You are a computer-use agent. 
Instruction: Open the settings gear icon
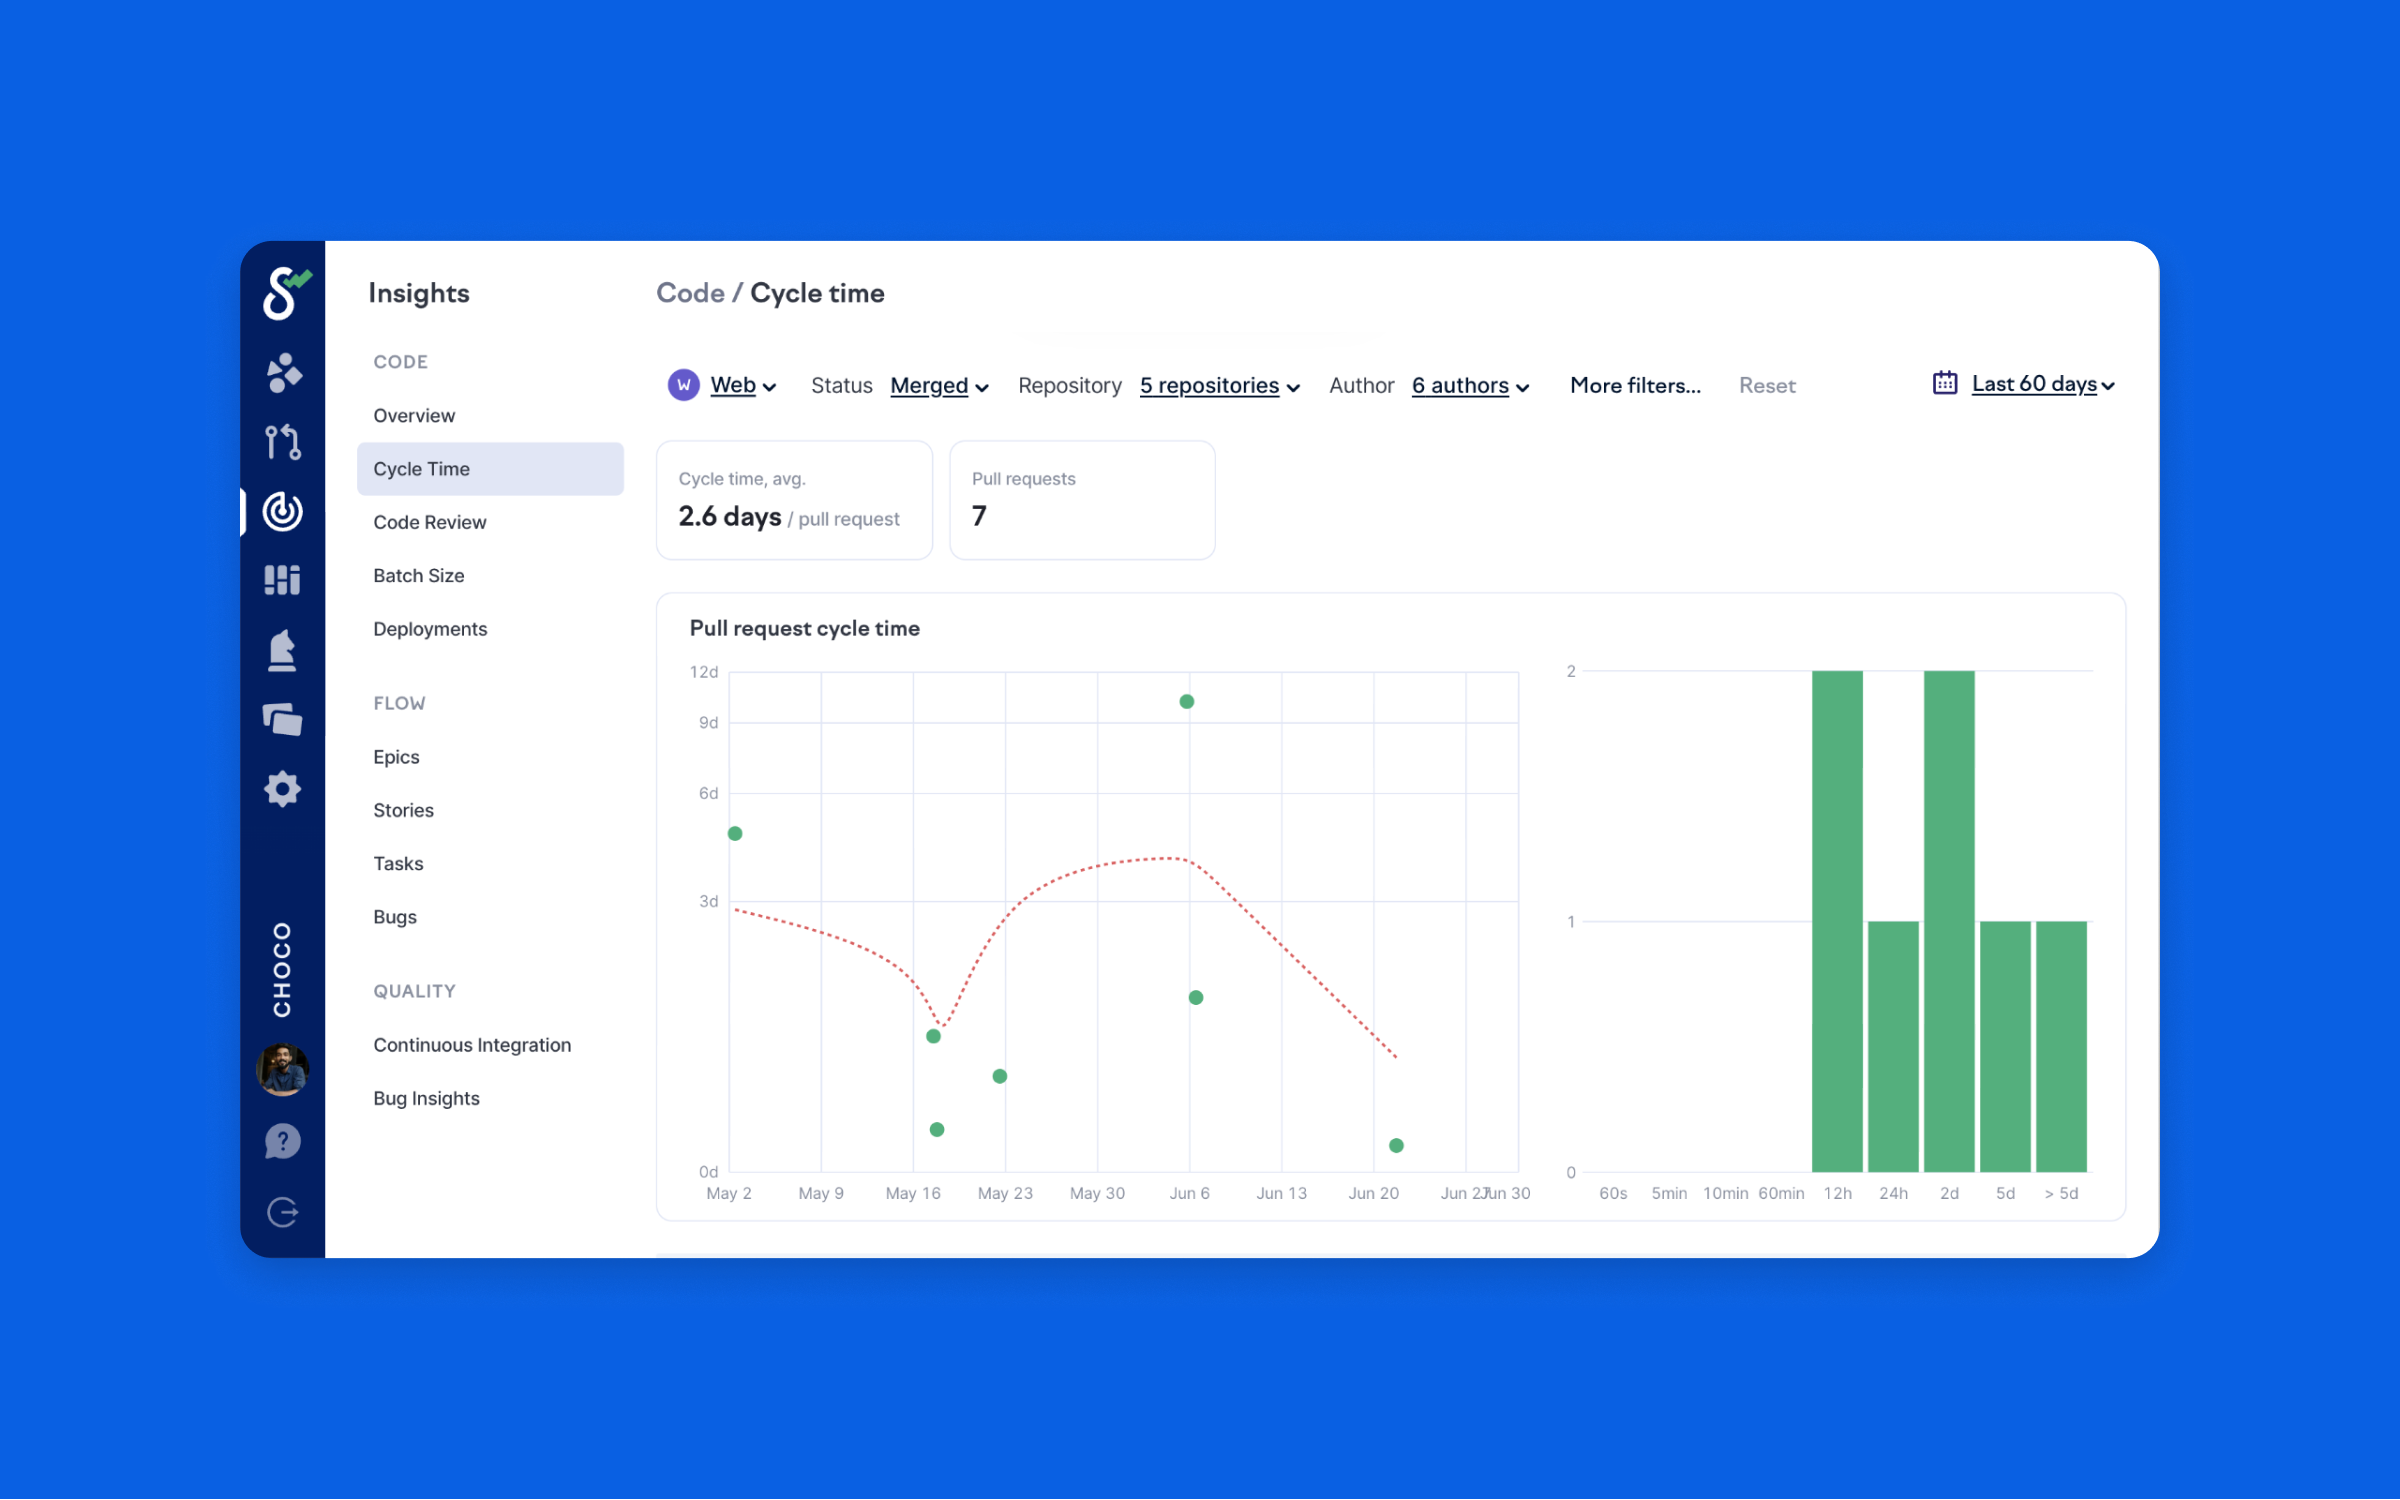point(283,789)
